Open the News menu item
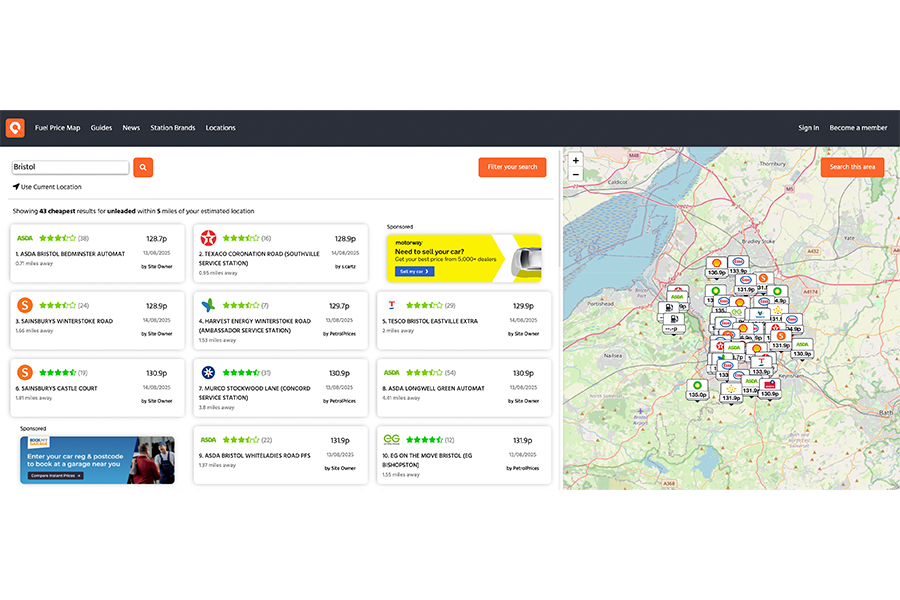 tap(131, 127)
